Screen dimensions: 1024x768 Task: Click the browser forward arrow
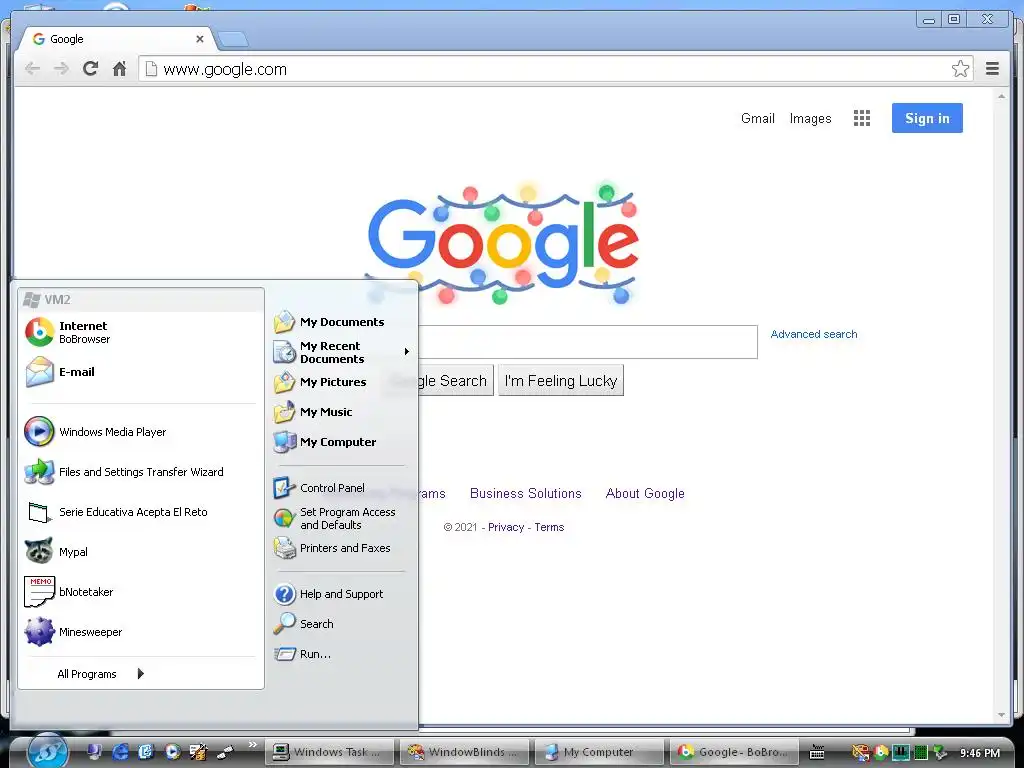pos(61,69)
